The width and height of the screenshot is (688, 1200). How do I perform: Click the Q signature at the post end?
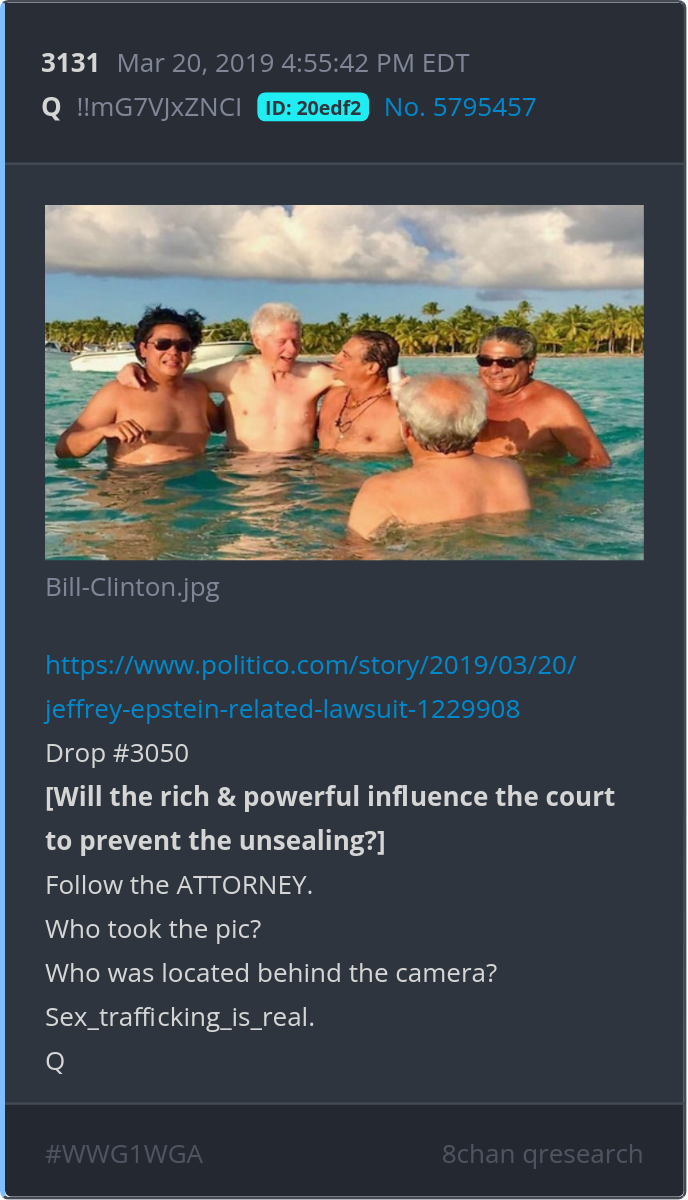[x=55, y=1062]
